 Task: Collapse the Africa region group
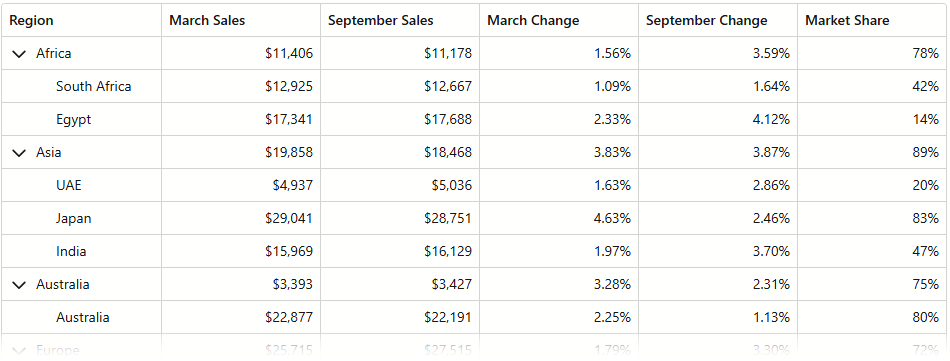(19, 54)
